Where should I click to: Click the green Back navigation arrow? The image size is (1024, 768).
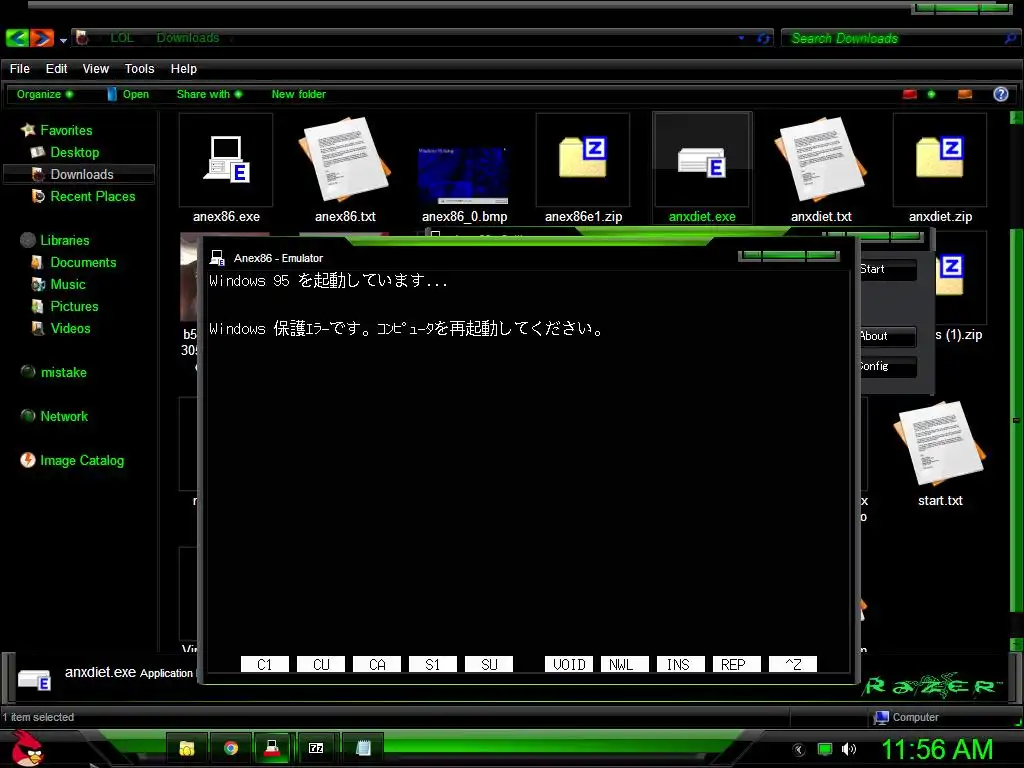click(17, 38)
